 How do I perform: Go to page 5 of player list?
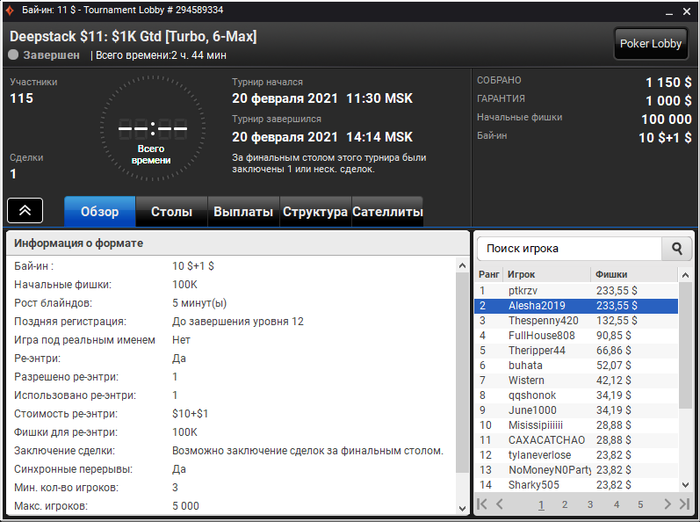point(641,505)
